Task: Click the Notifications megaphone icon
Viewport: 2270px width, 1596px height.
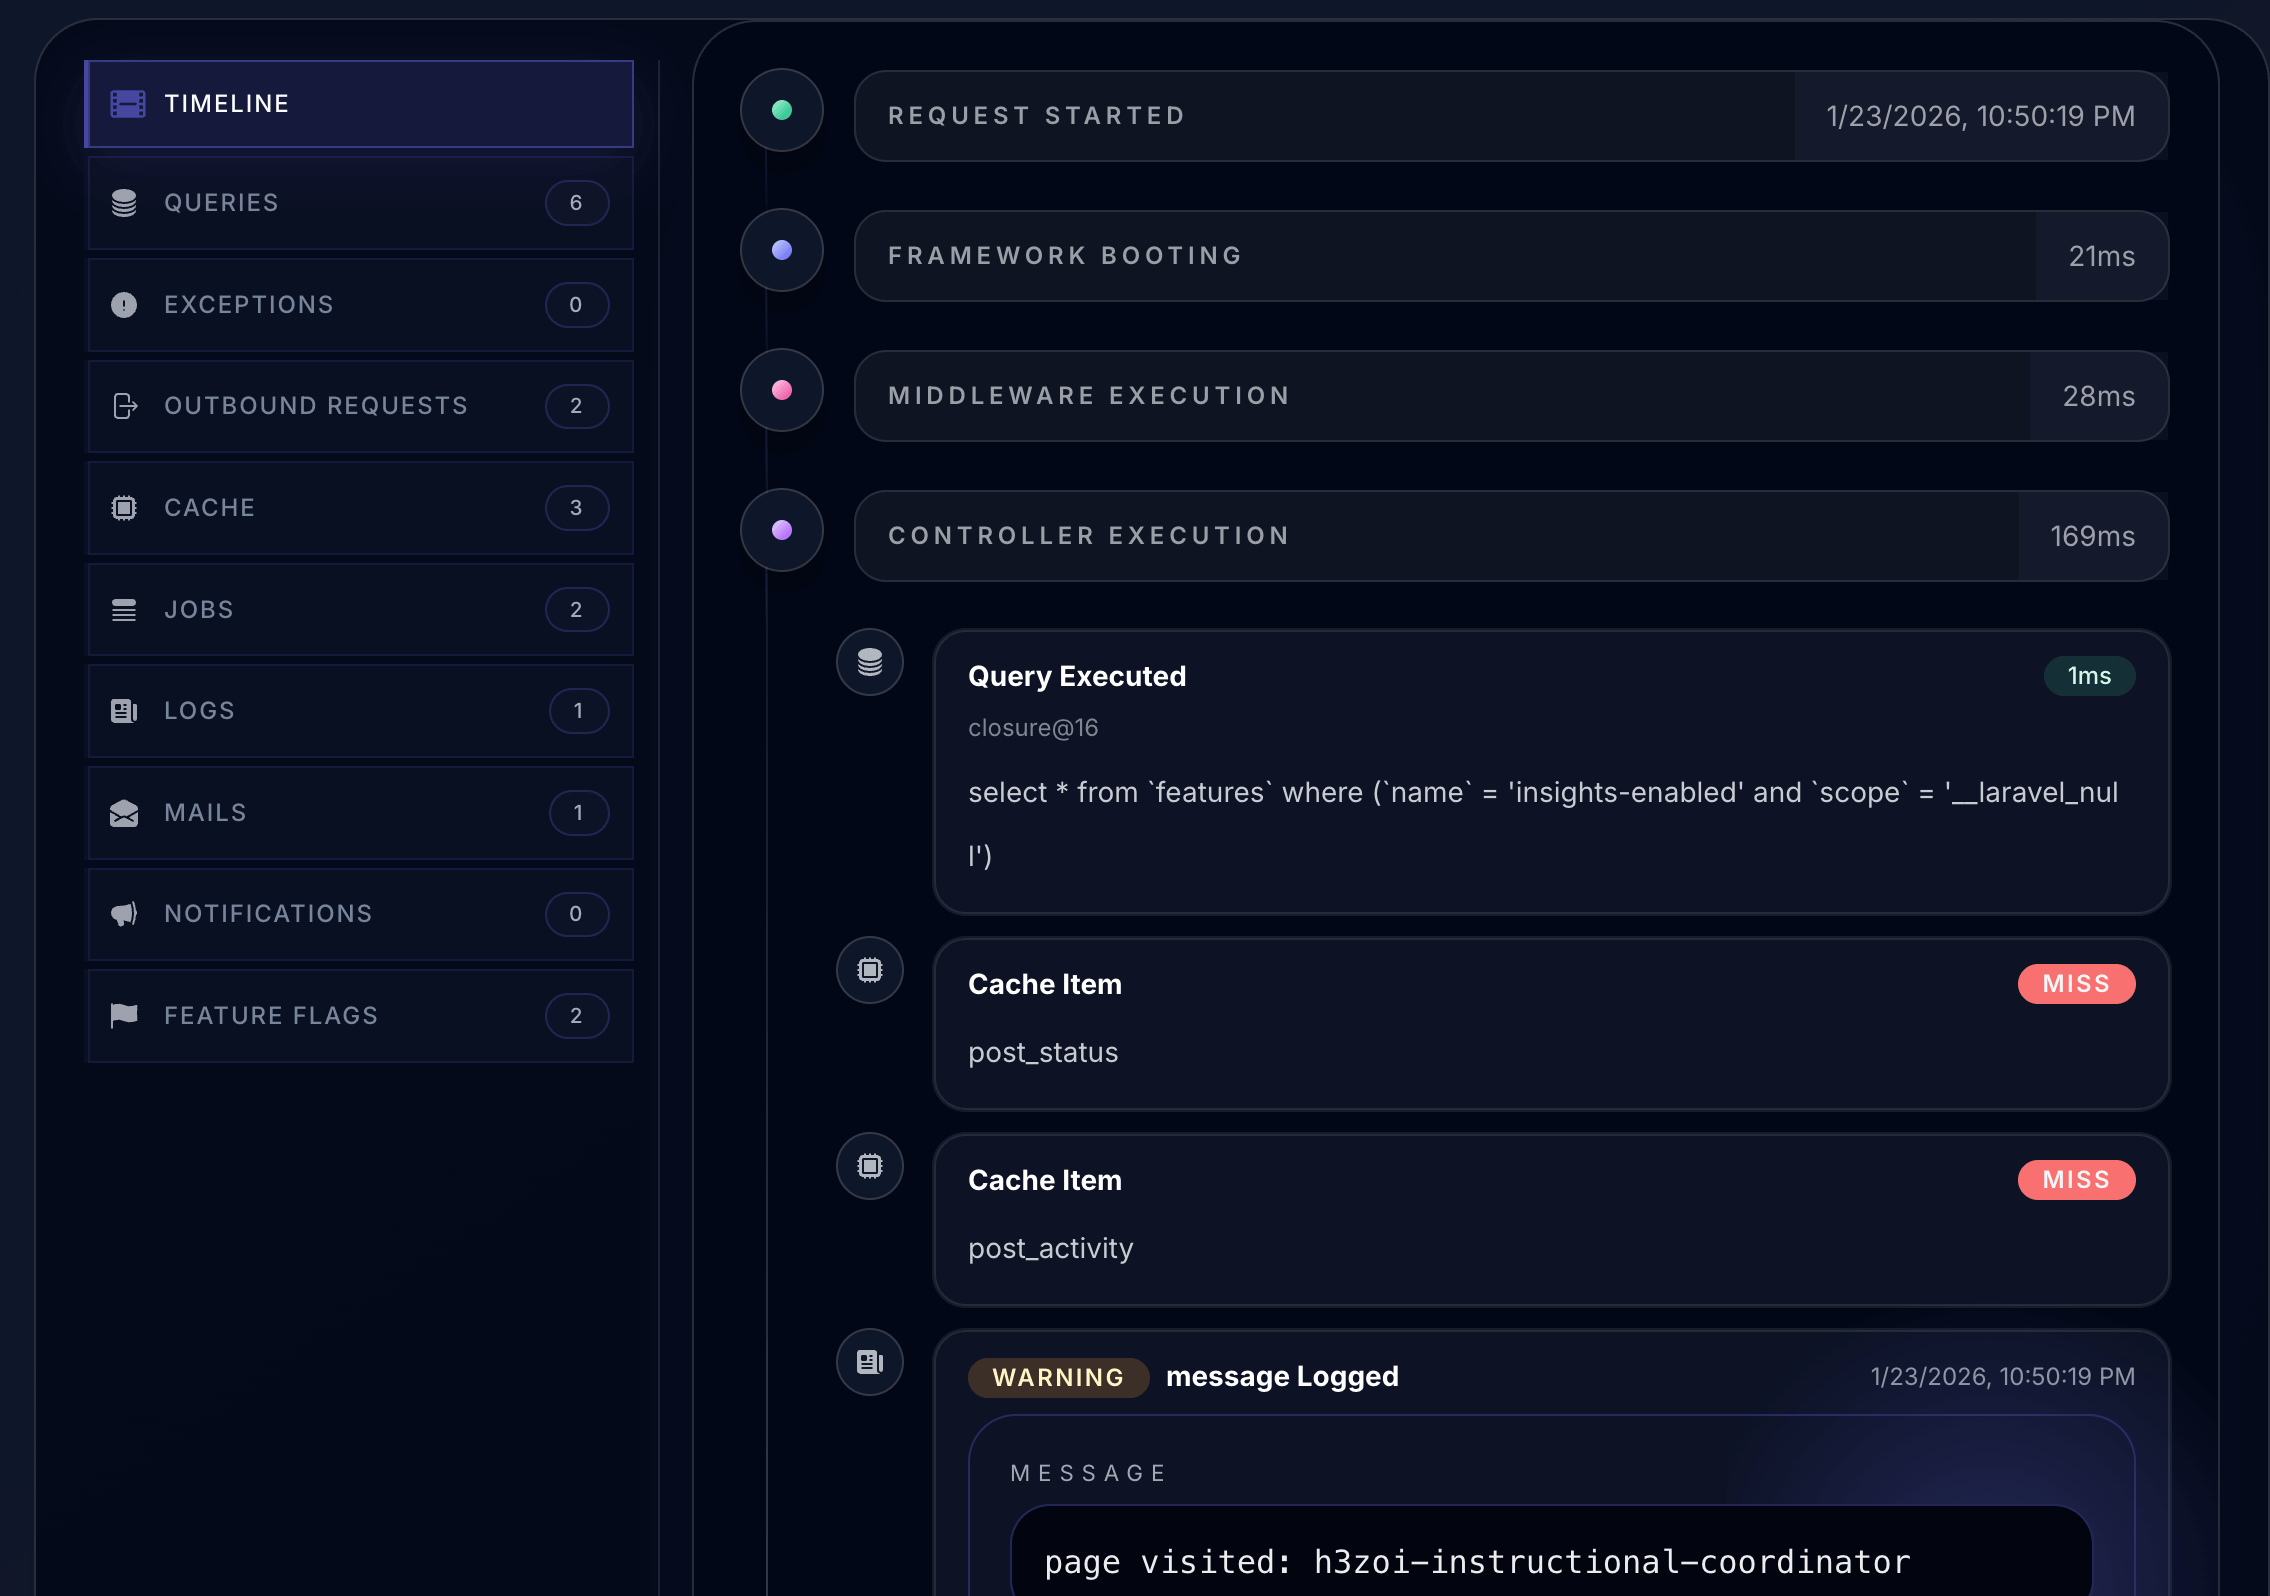Action: pos(124,913)
